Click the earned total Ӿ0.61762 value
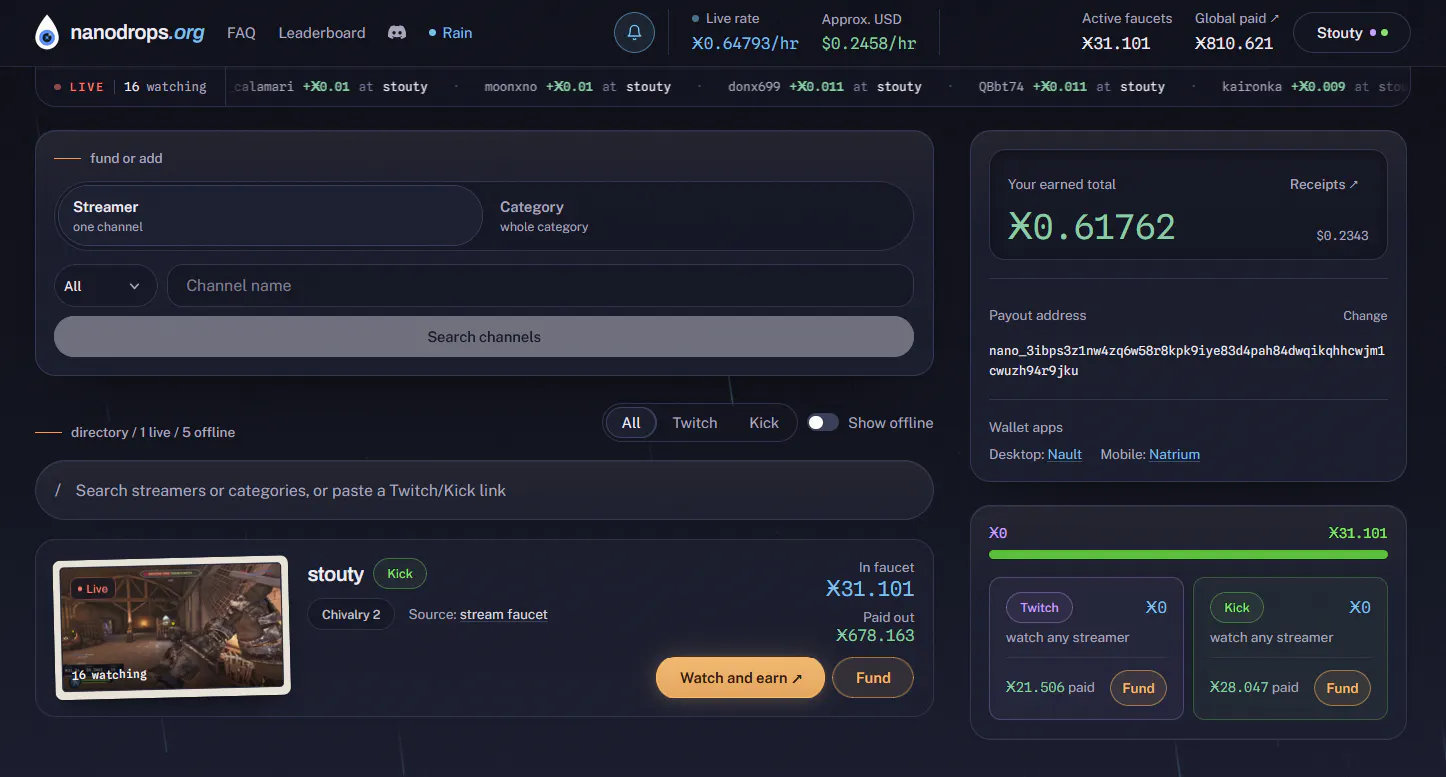Viewport: 1446px width, 777px height. (1091, 227)
